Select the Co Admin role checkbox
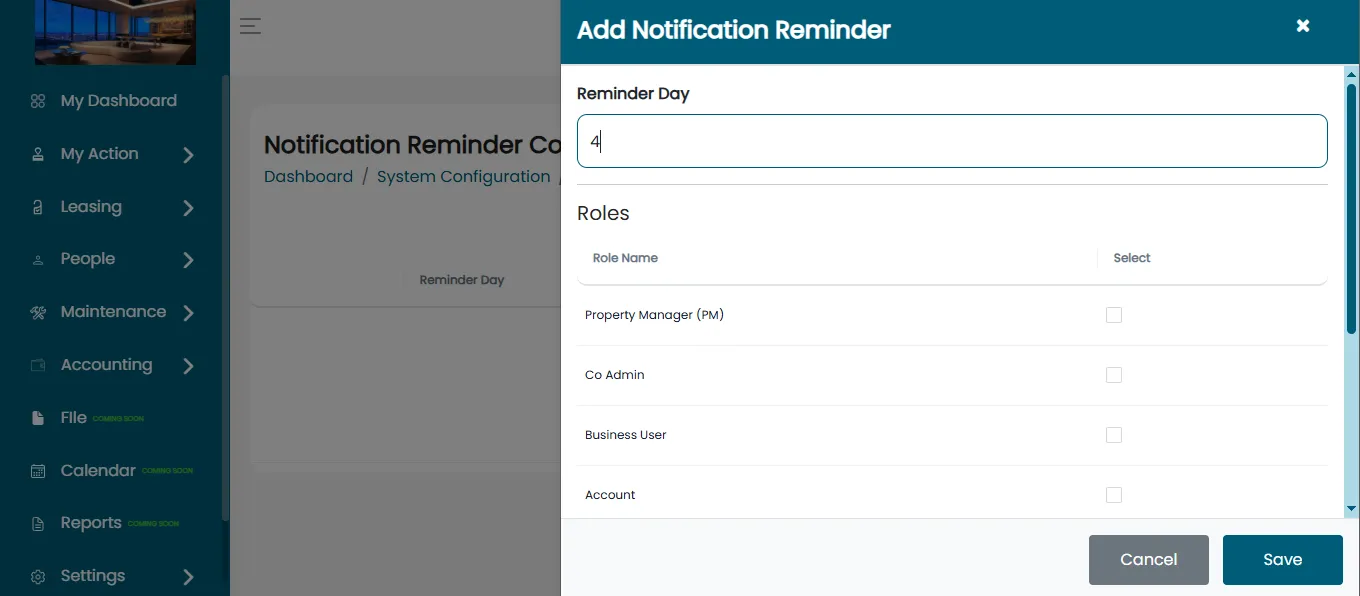Image resolution: width=1360 pixels, height=596 pixels. (1114, 375)
